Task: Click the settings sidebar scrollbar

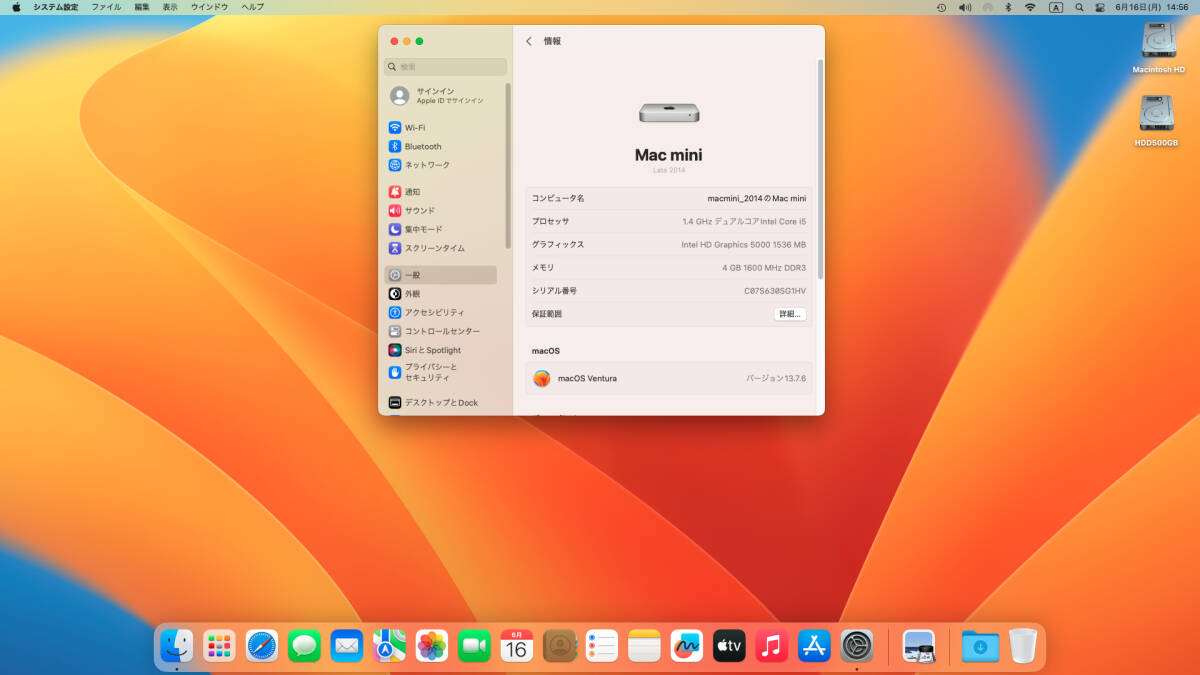Action: (x=508, y=165)
